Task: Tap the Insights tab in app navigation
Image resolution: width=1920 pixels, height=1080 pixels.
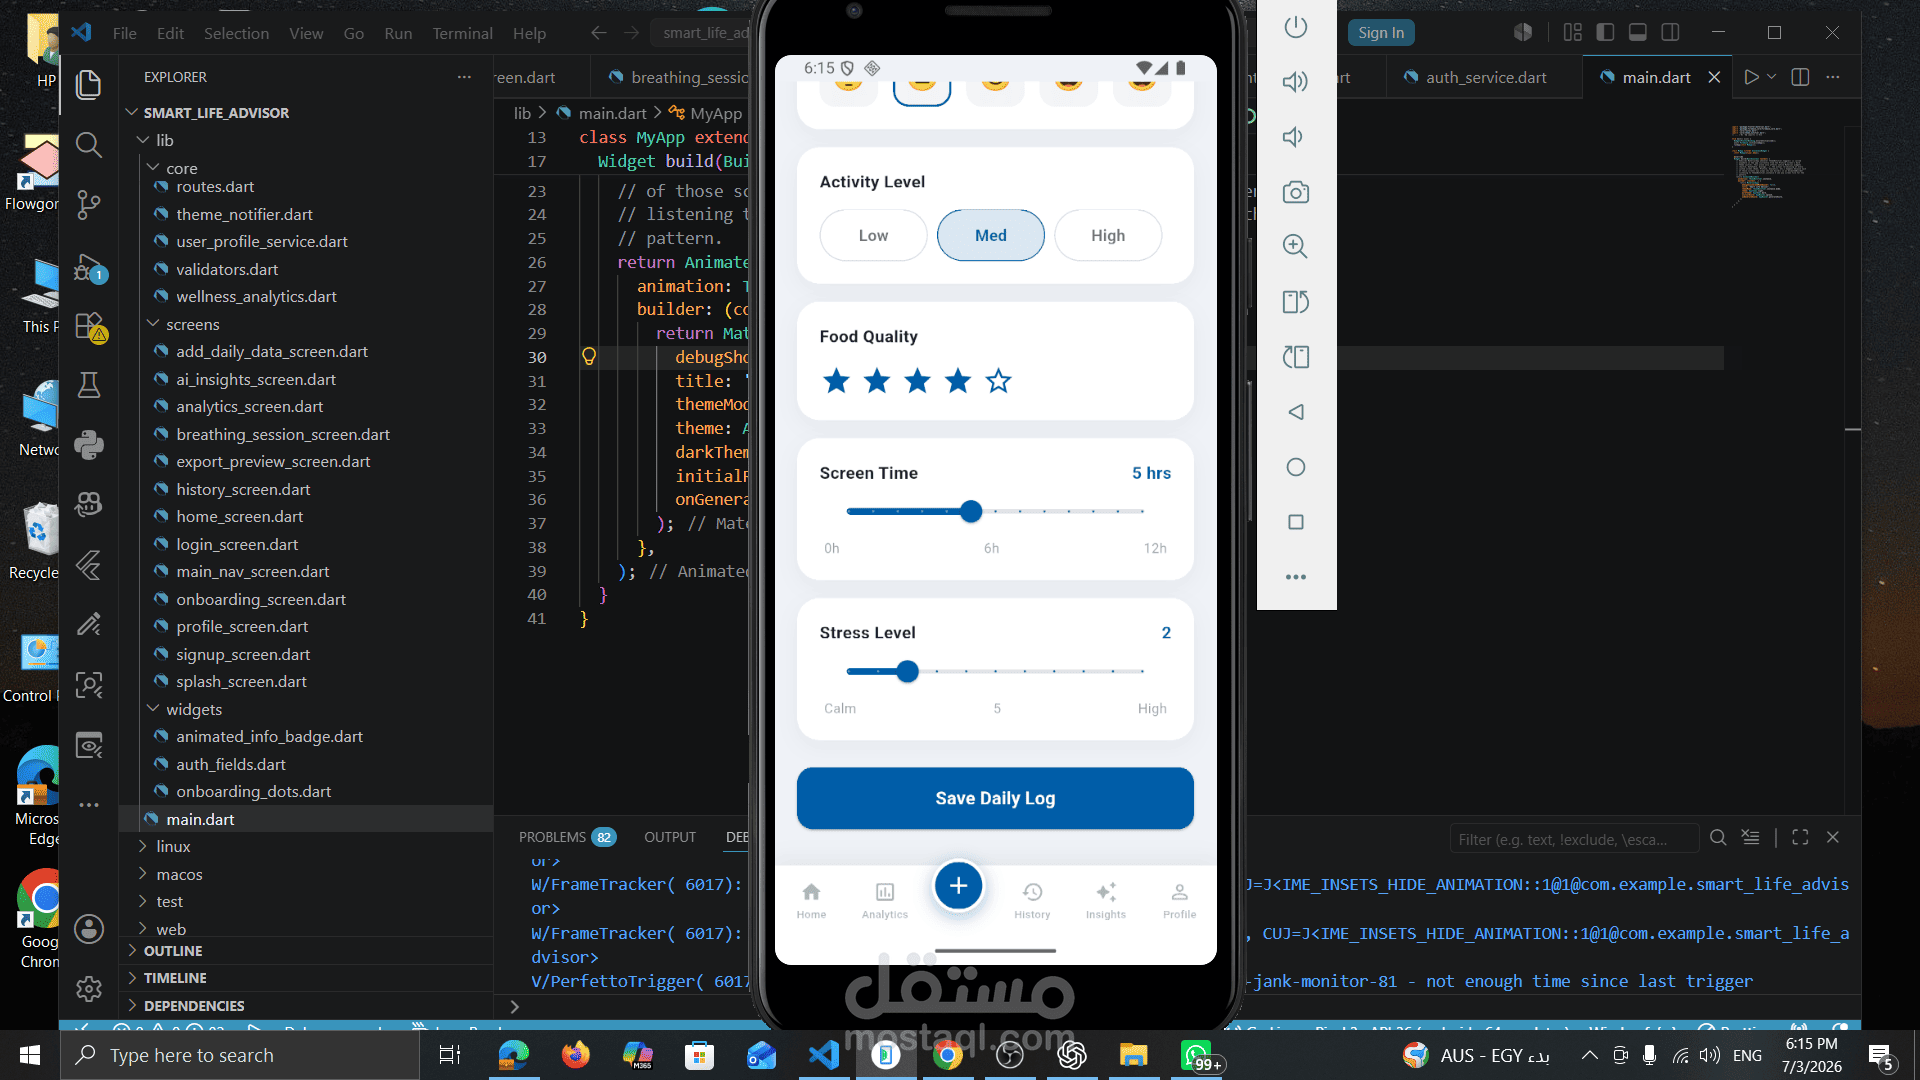Action: point(1106,900)
